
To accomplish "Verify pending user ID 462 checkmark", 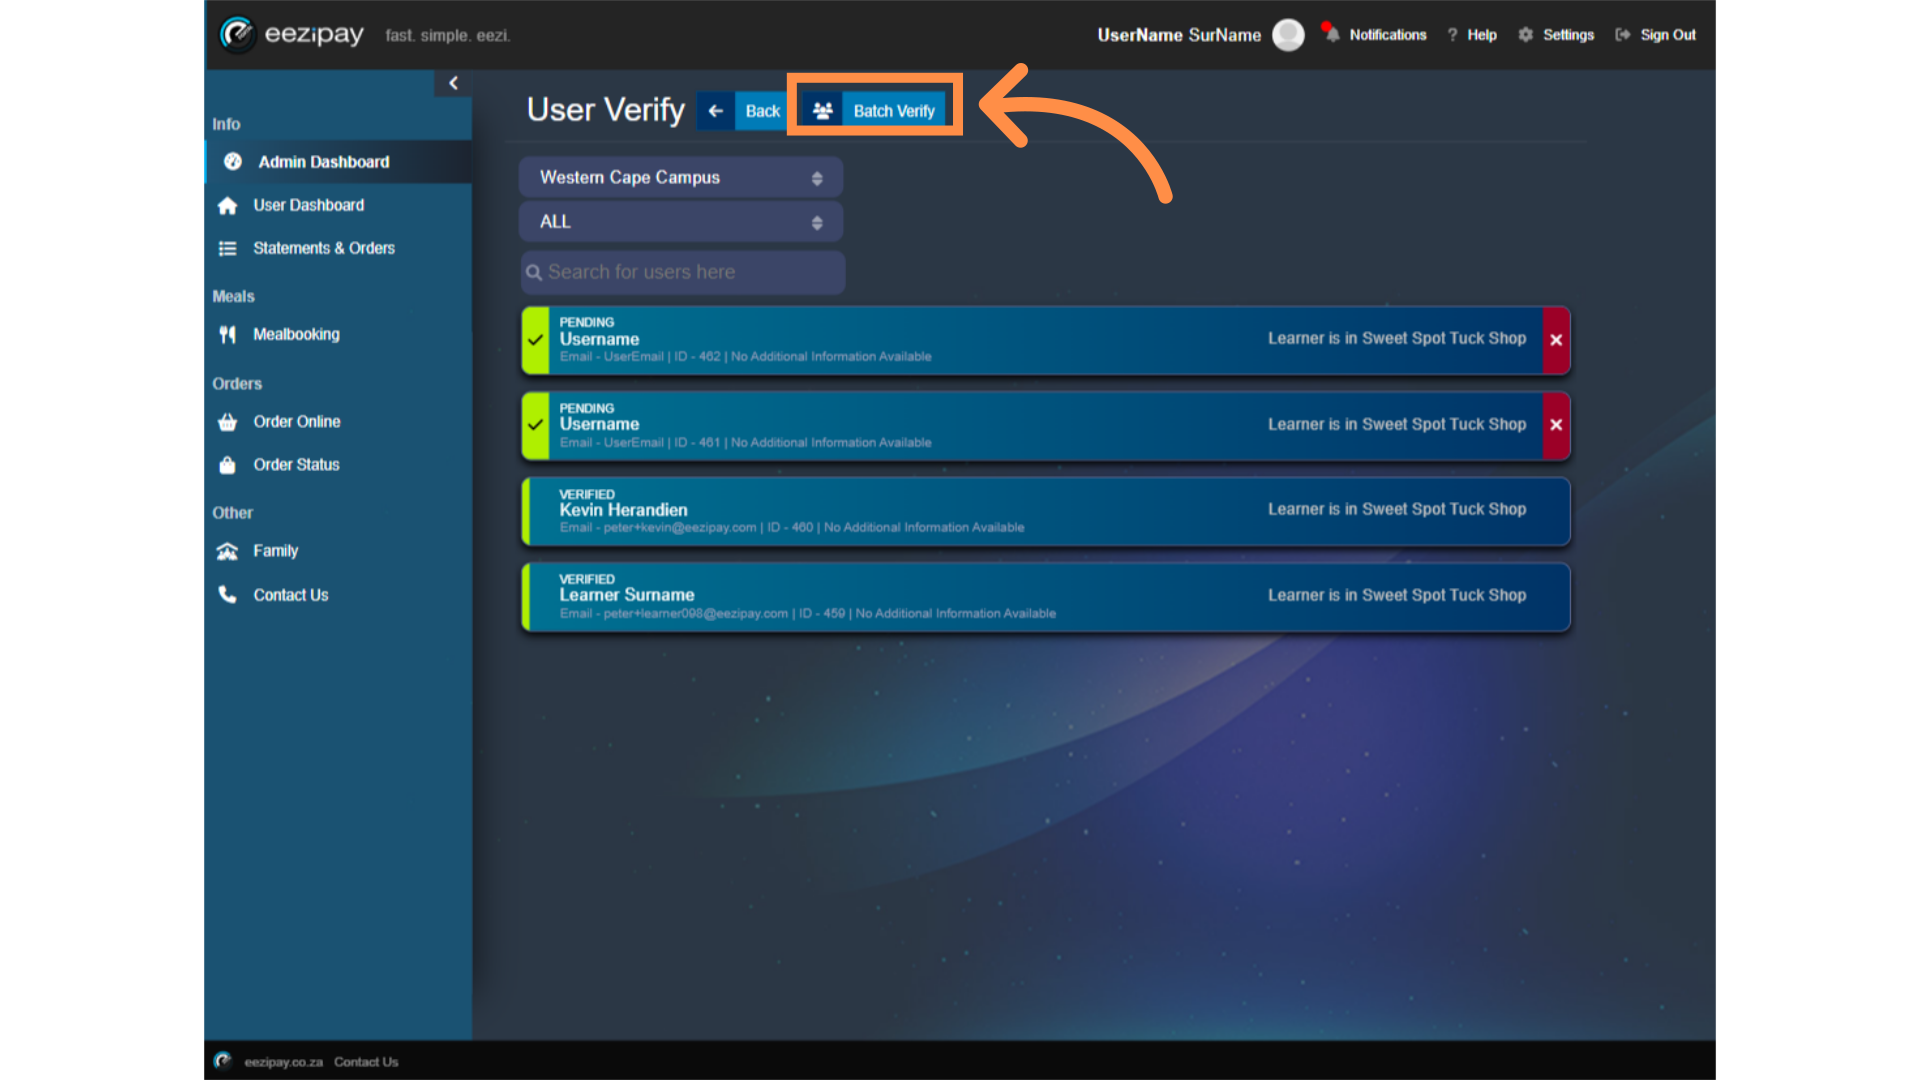I will coord(536,340).
